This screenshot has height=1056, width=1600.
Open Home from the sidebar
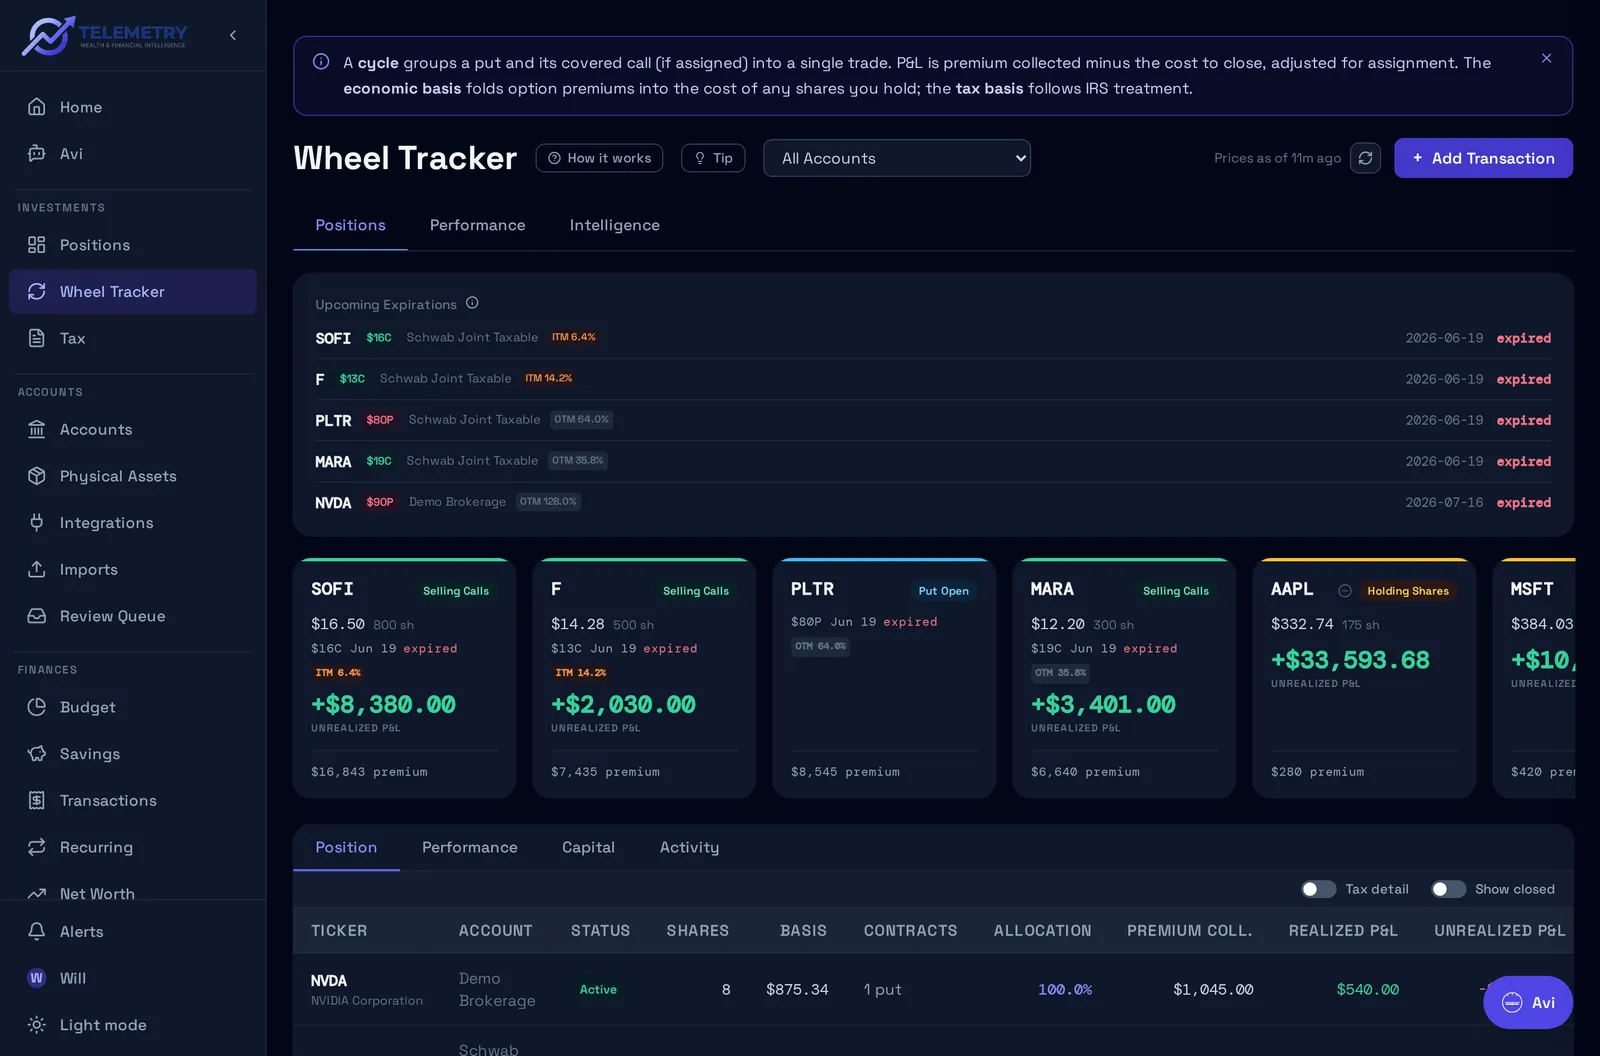click(x=132, y=107)
